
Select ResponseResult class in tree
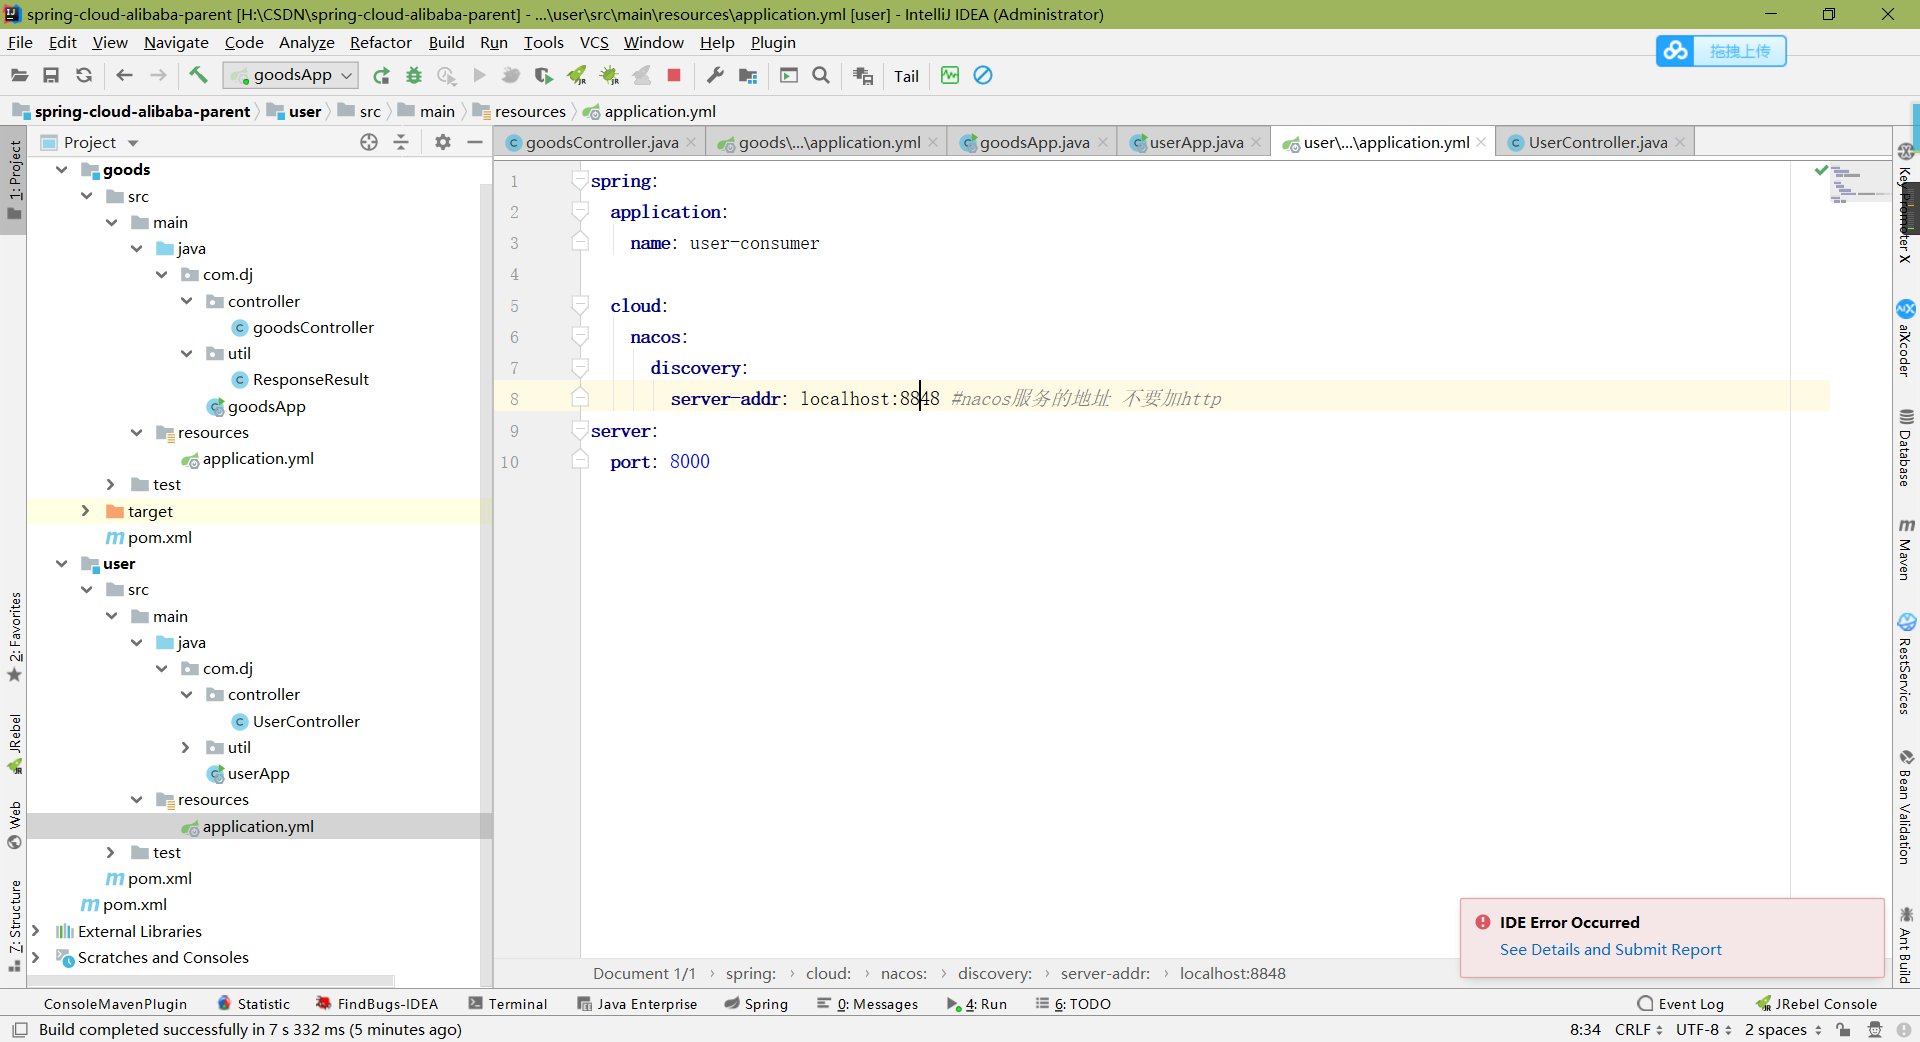[310, 379]
